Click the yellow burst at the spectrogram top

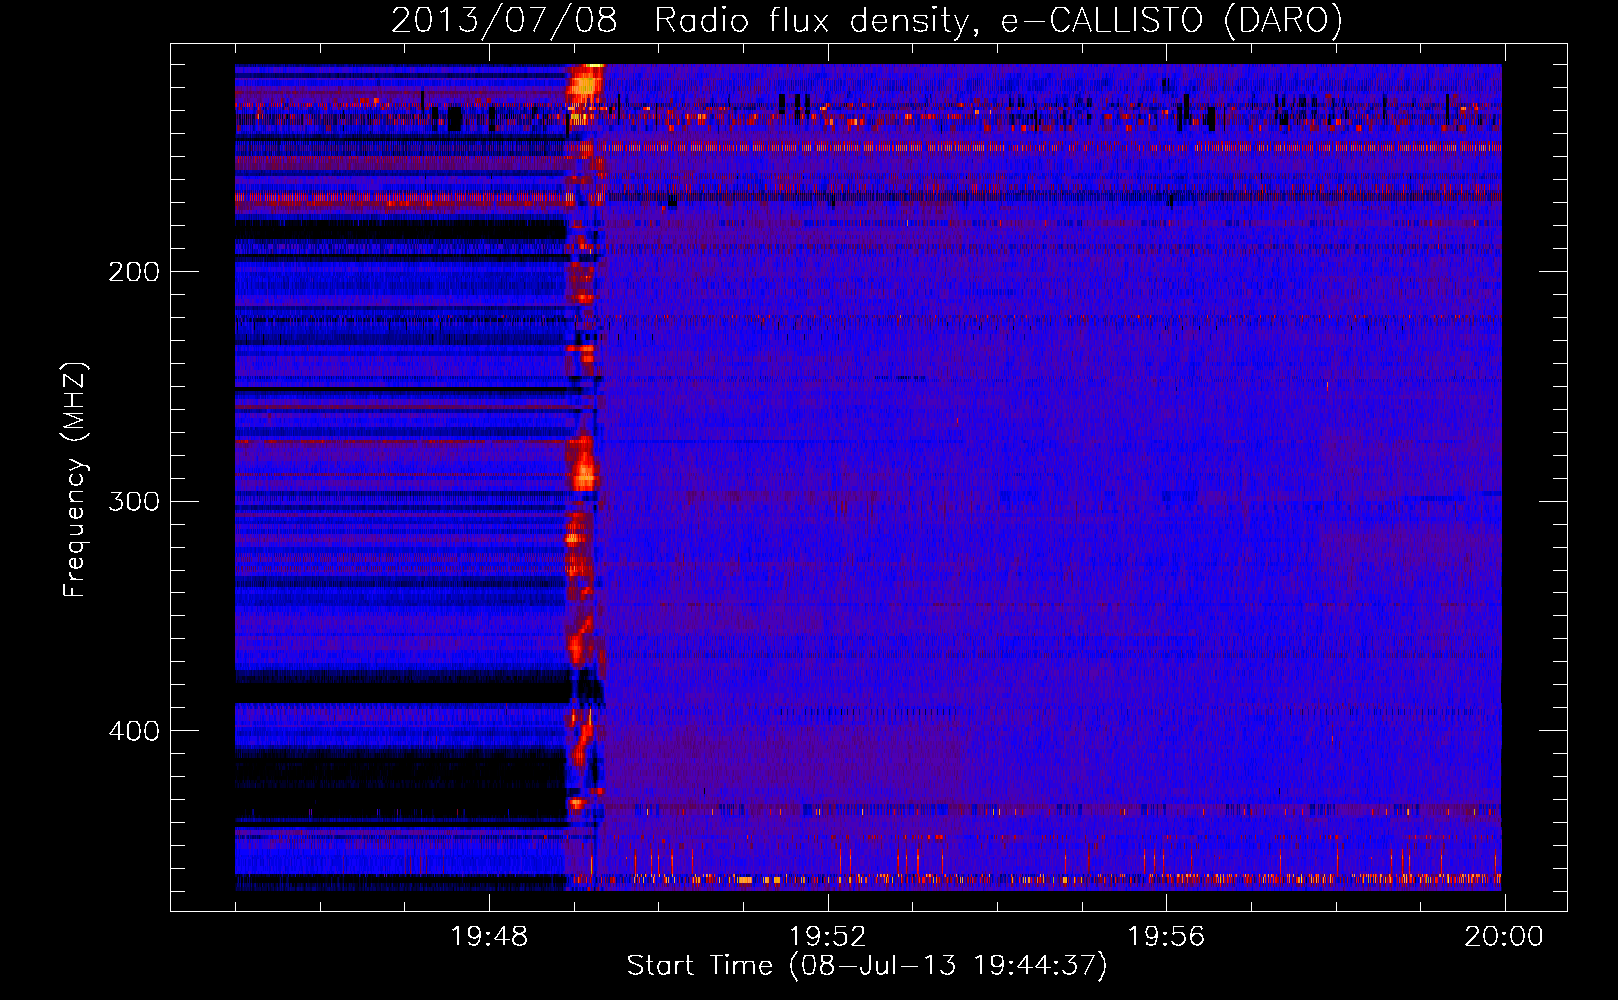[x=586, y=82]
